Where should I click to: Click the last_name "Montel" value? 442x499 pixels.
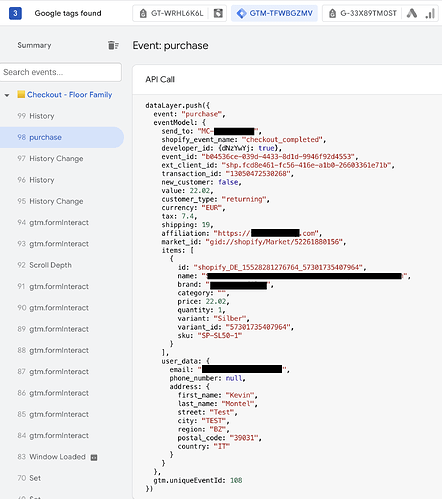point(238,404)
